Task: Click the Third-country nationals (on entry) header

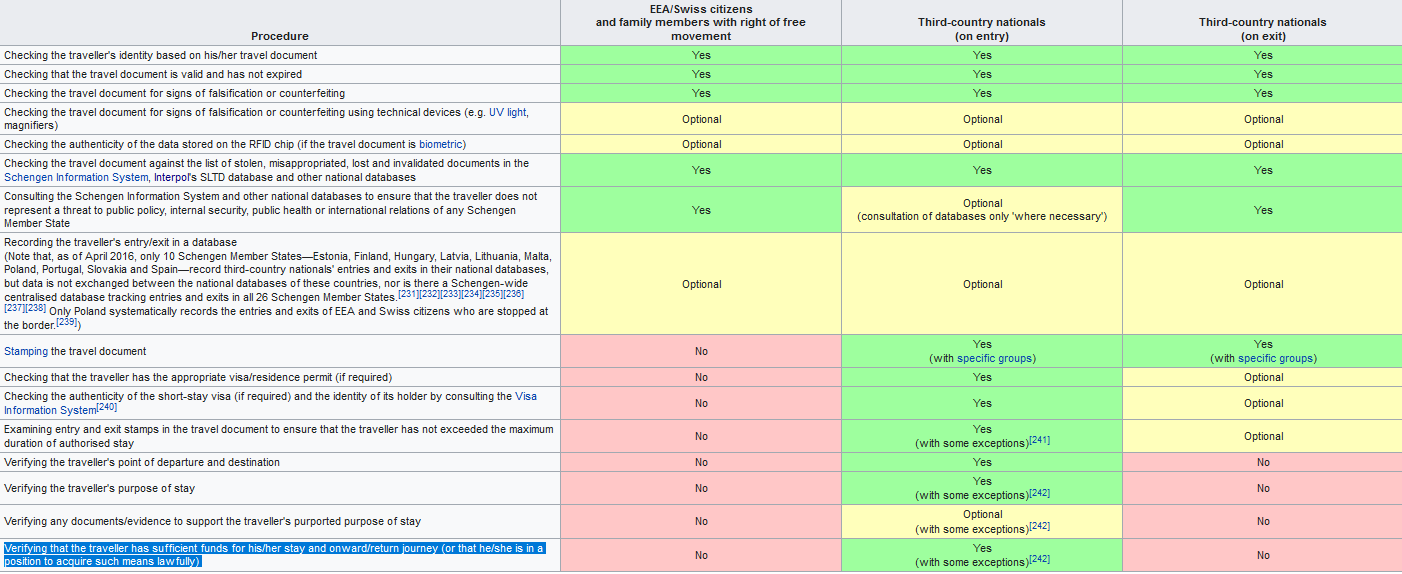Action: [982, 29]
